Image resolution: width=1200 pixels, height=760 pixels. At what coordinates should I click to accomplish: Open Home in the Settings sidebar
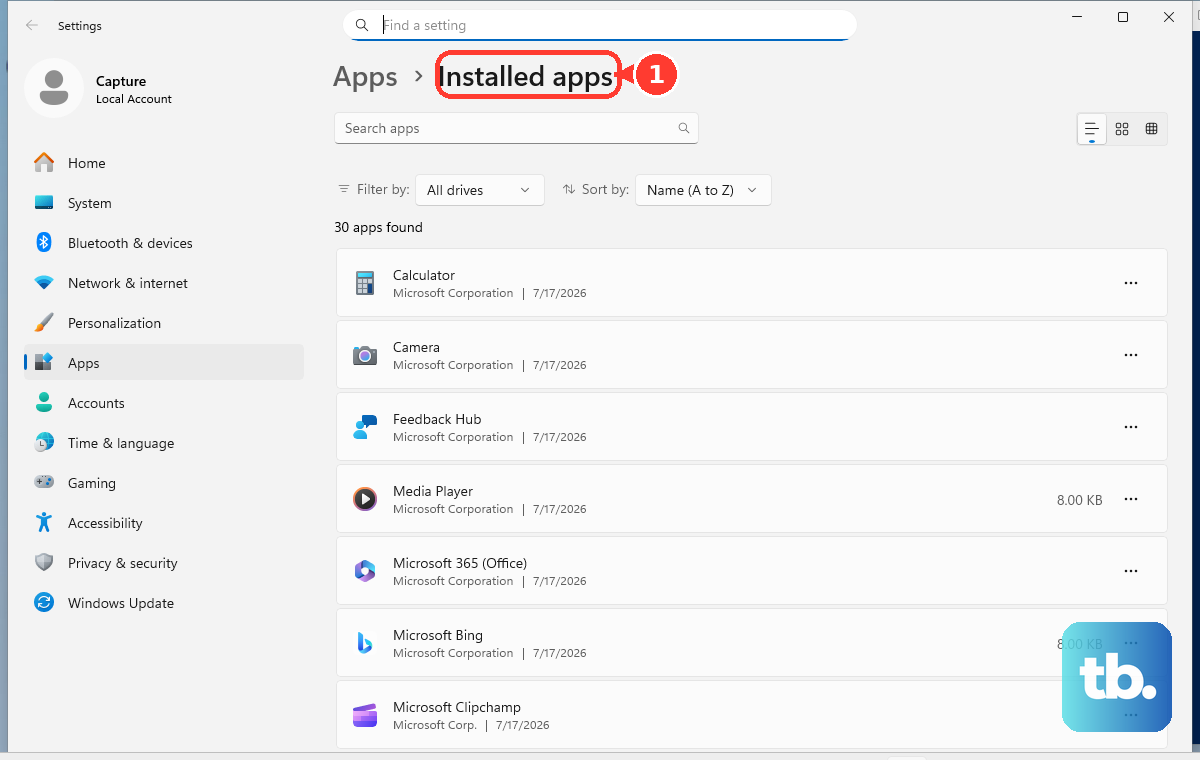pyautogui.click(x=164, y=163)
